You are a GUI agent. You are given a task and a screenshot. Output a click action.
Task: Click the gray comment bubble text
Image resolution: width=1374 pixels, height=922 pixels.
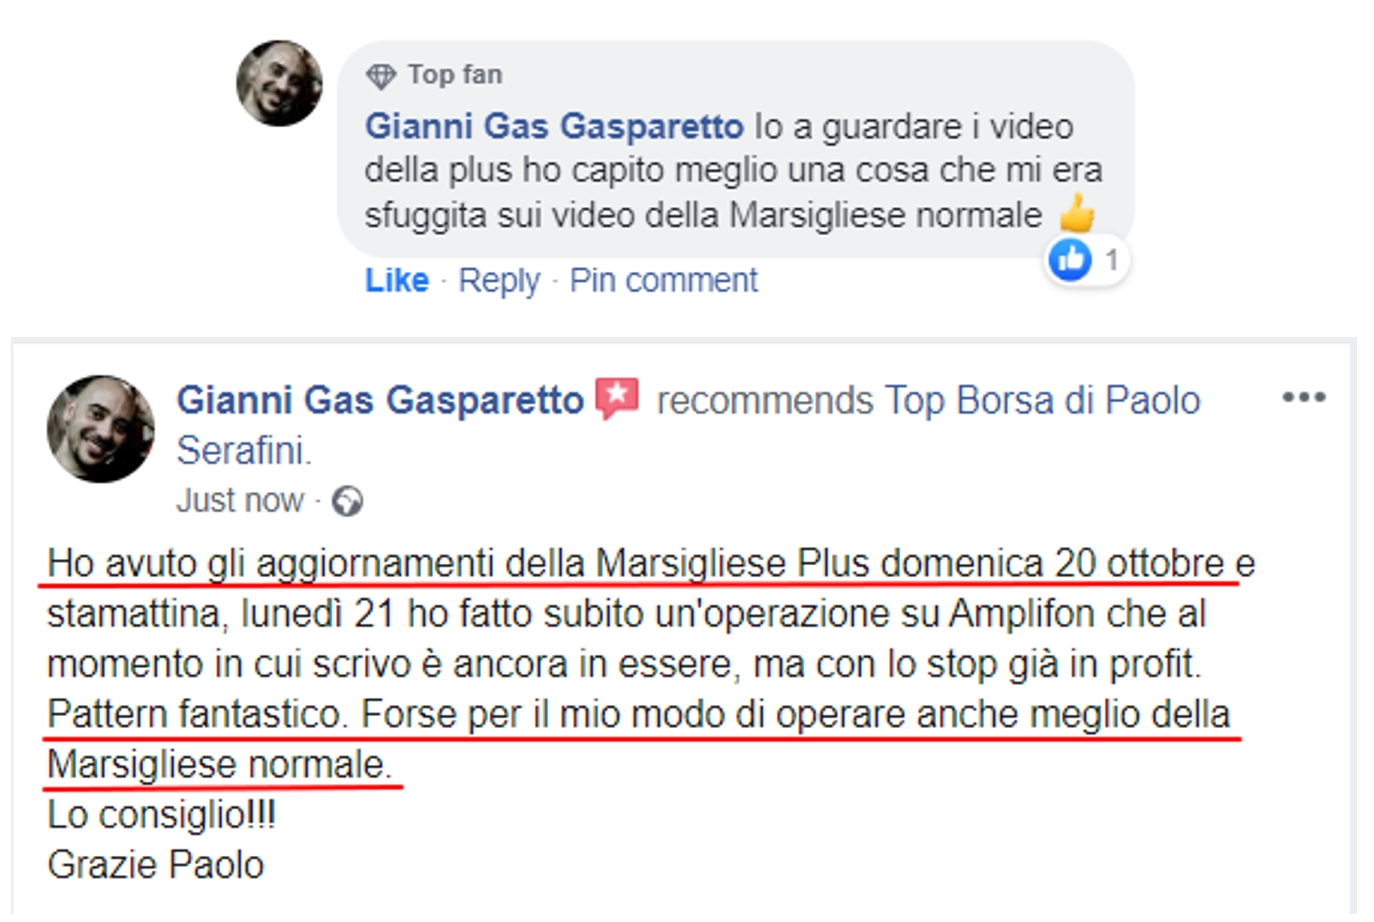coord(734,170)
